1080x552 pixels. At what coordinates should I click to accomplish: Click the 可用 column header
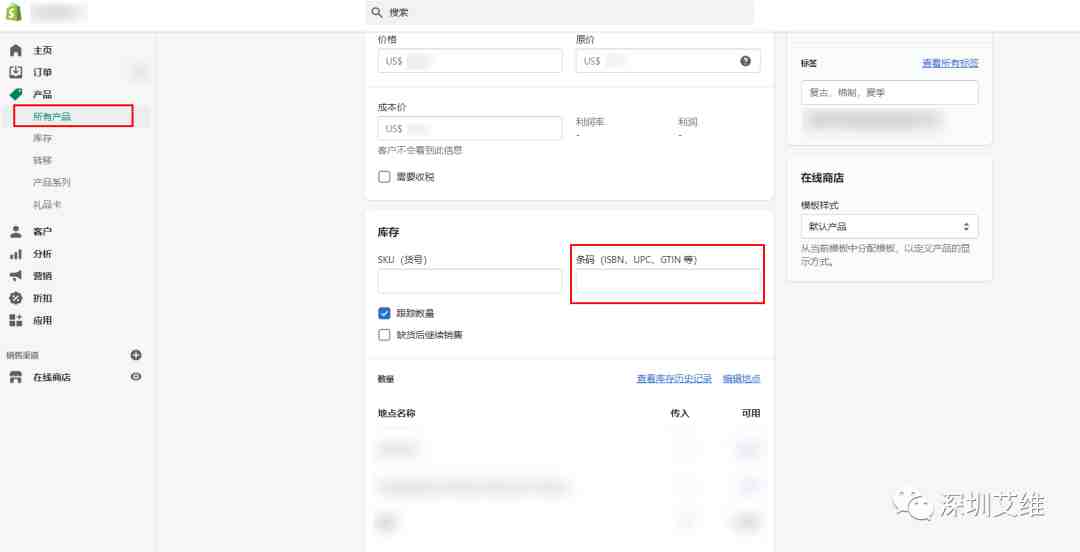pos(751,413)
